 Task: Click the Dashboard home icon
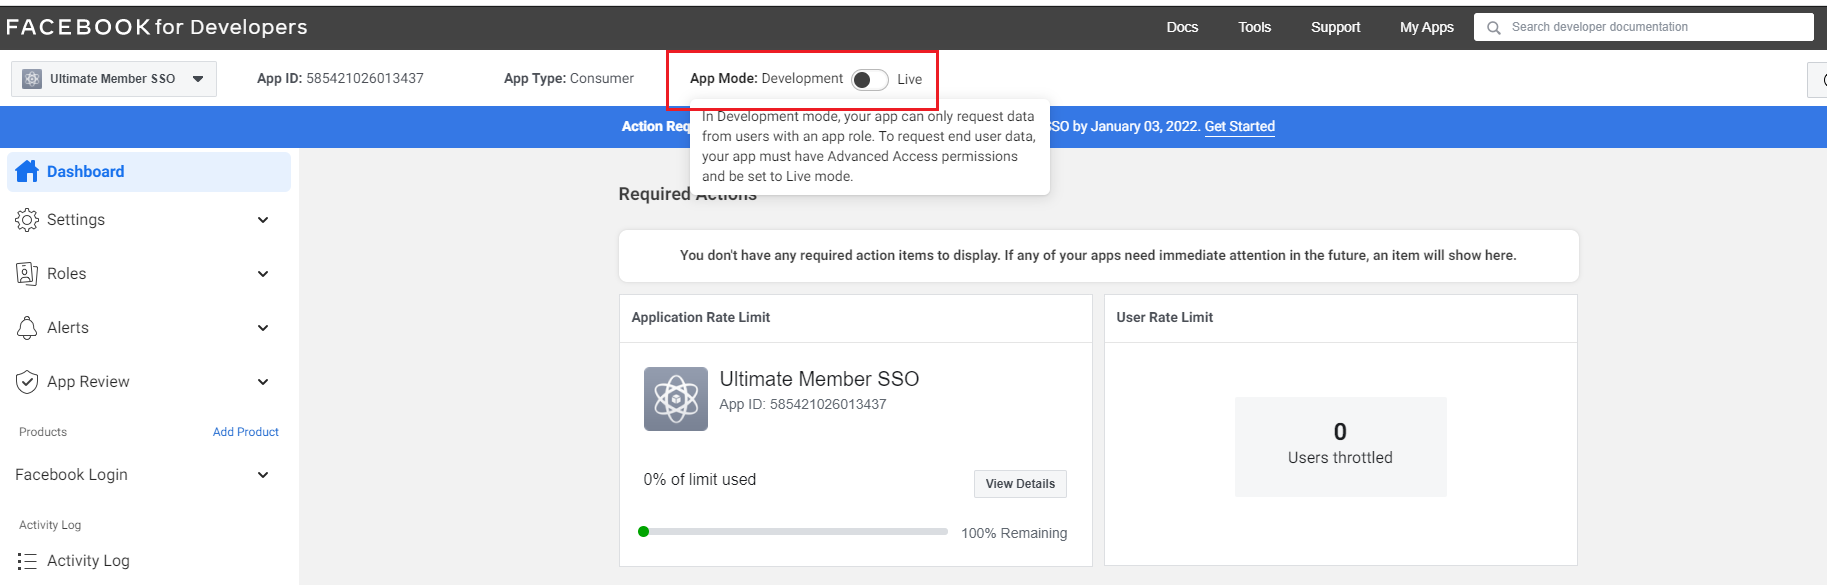(x=27, y=171)
